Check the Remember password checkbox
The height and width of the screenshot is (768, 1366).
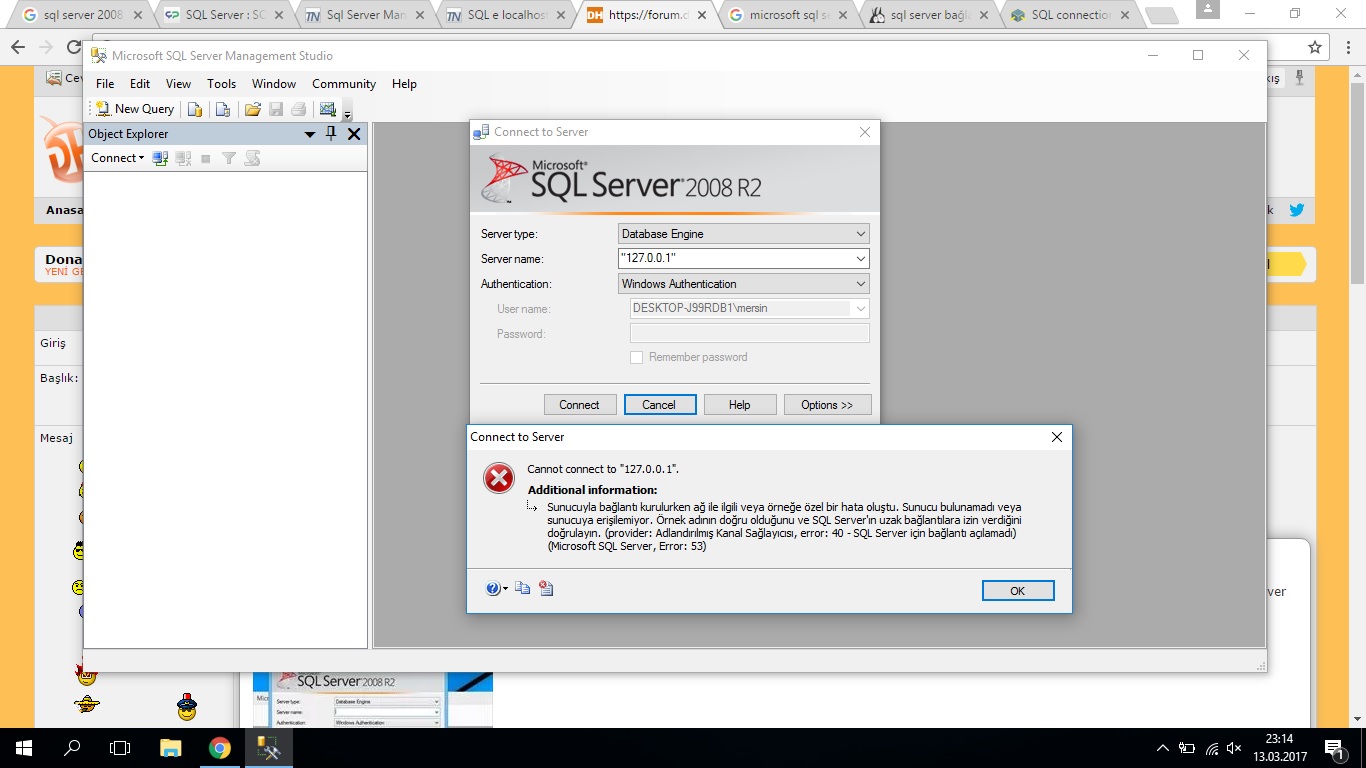click(636, 357)
